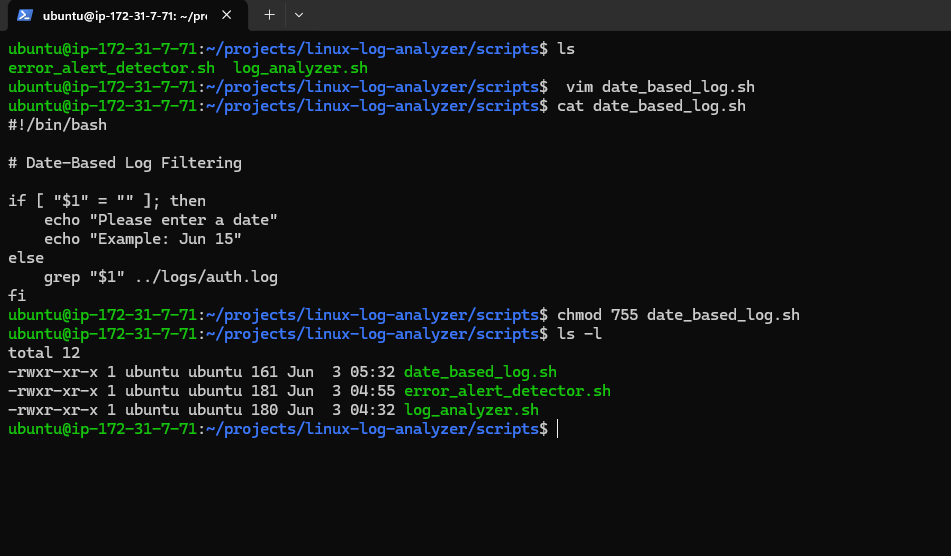Open a new tab with plus button
951x556 pixels.
click(x=269, y=15)
